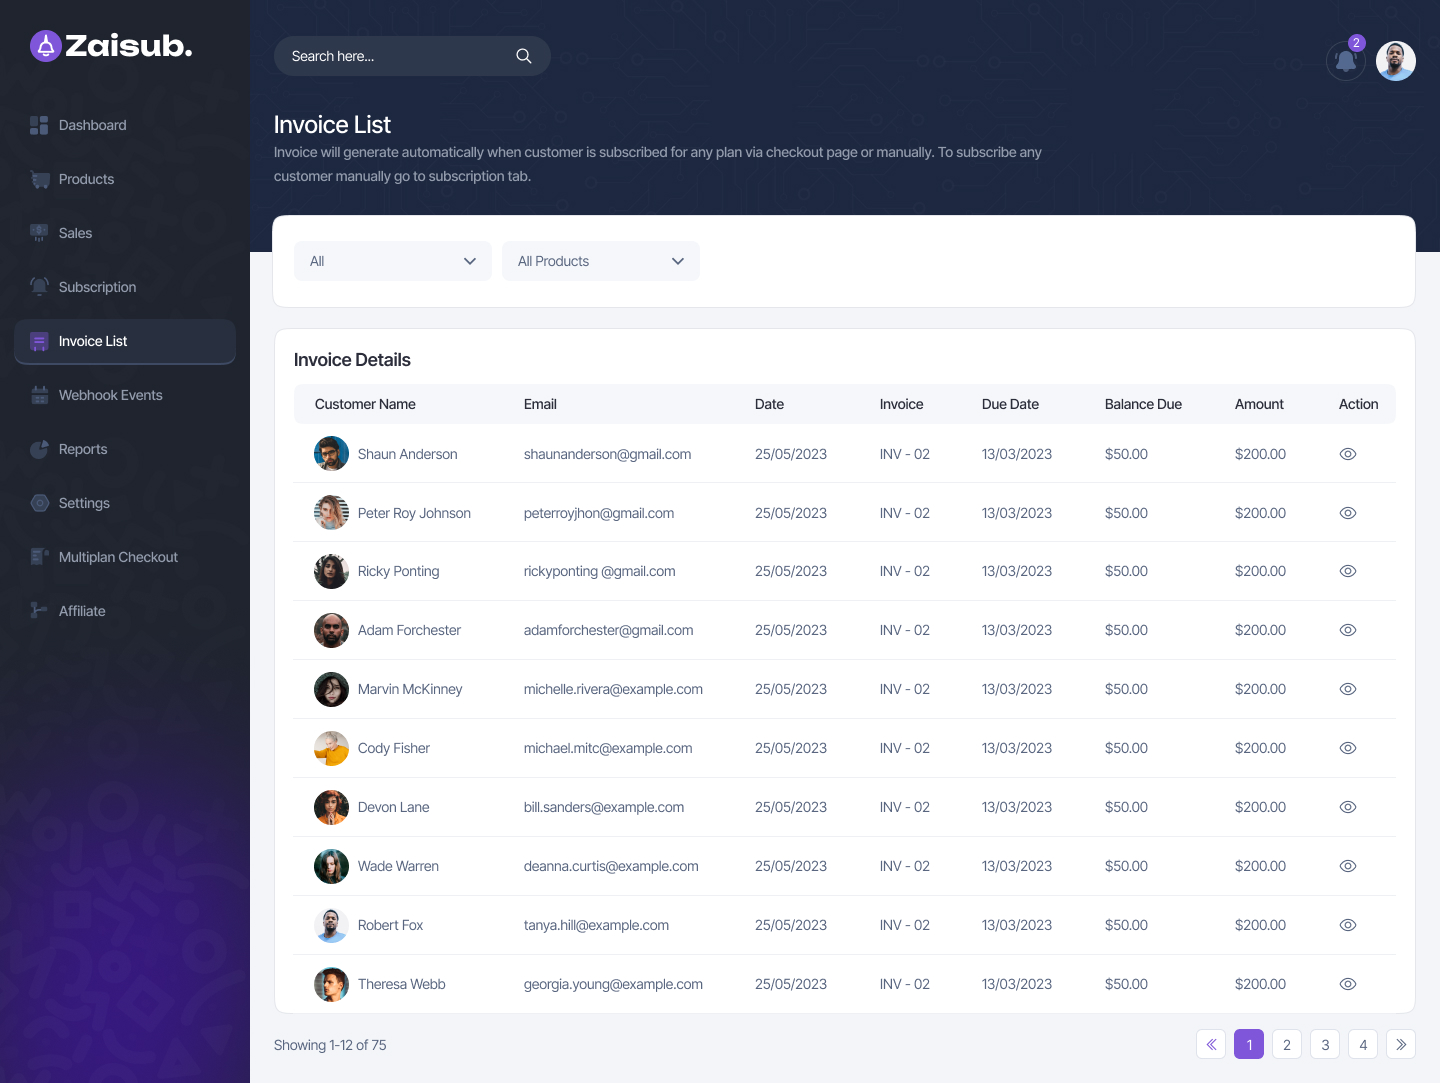View invoice details for Shaun Anderson
The height and width of the screenshot is (1083, 1440).
click(1347, 454)
